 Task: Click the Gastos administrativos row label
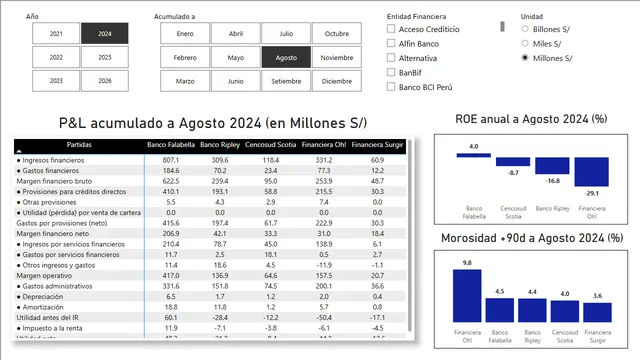coord(57,286)
